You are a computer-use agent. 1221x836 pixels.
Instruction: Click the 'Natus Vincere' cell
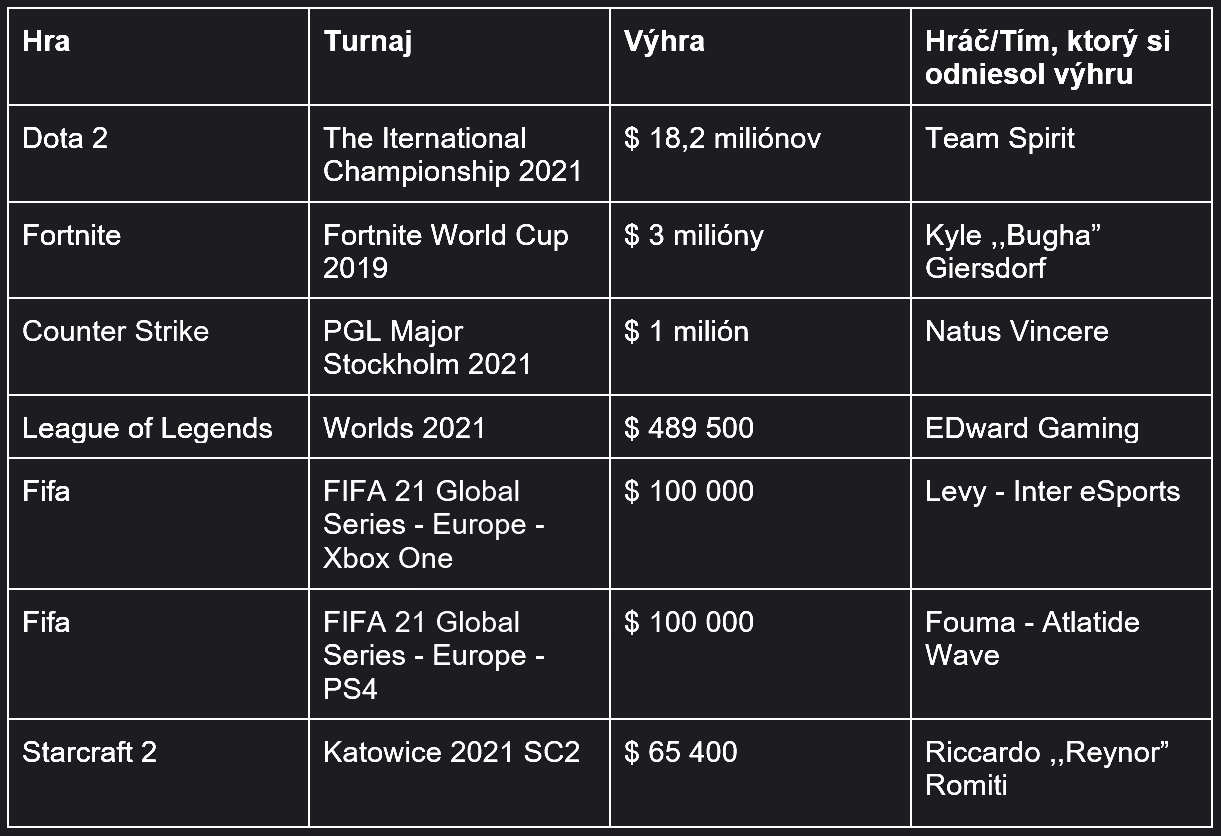pyautogui.click(x=1061, y=347)
